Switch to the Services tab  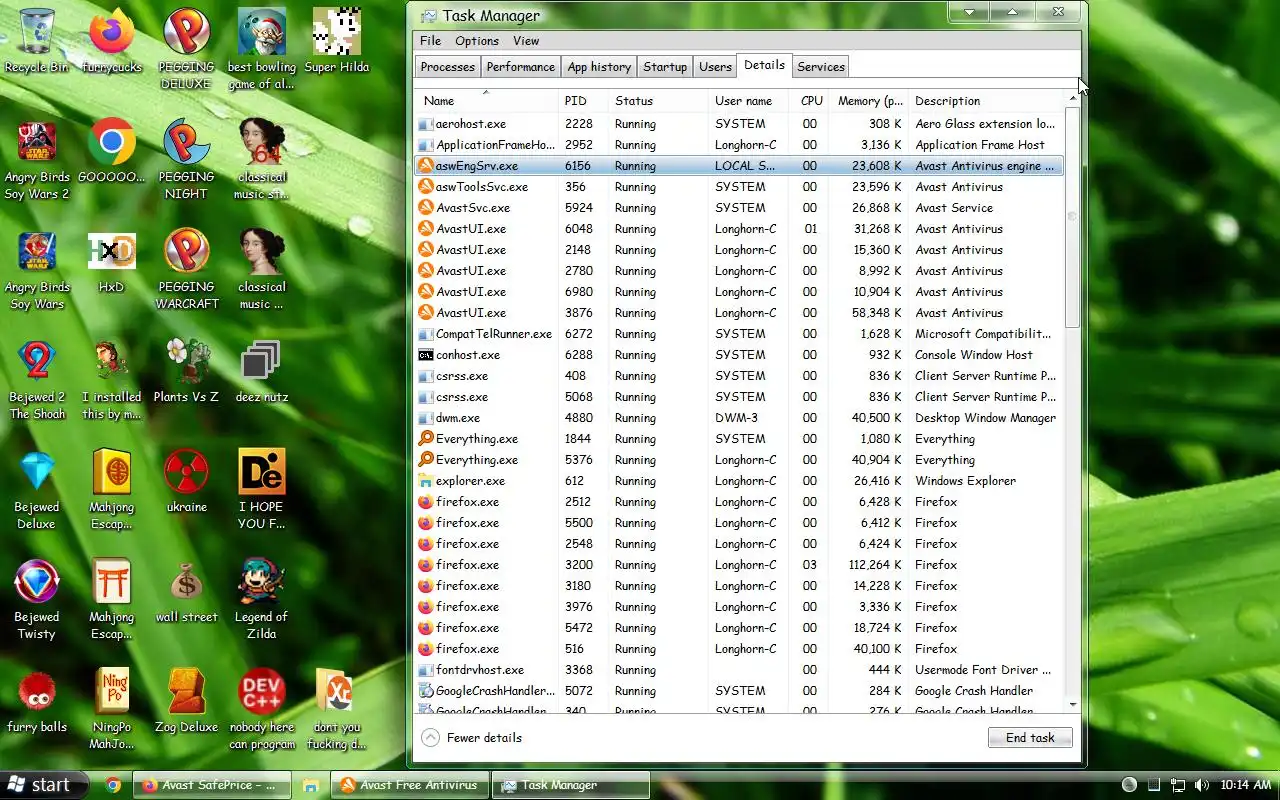tap(821, 67)
